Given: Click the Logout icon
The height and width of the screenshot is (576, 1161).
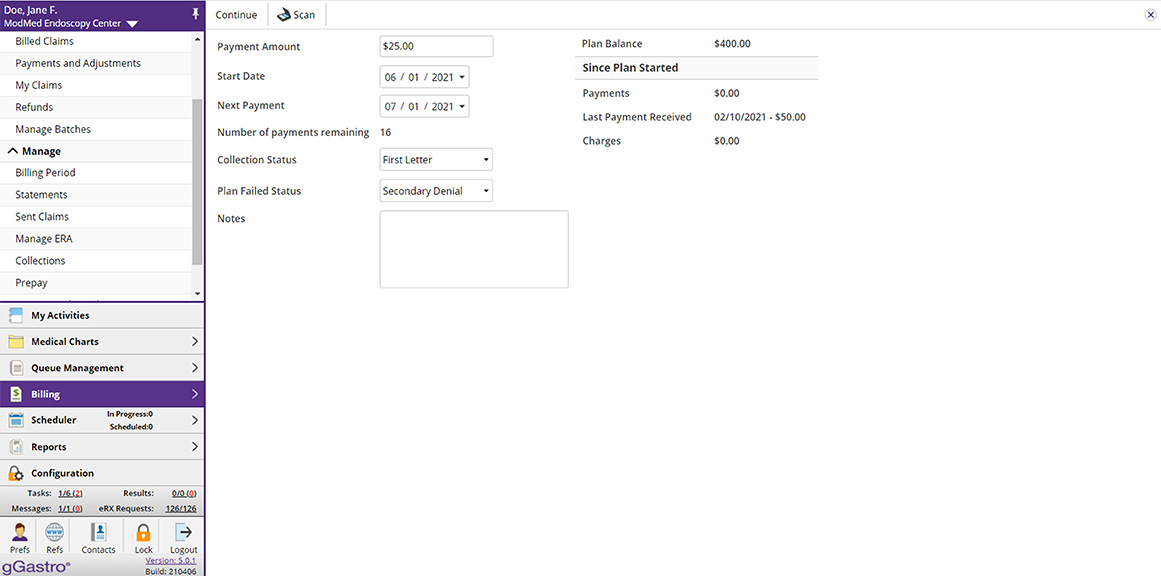Looking at the screenshot, I should [182, 537].
